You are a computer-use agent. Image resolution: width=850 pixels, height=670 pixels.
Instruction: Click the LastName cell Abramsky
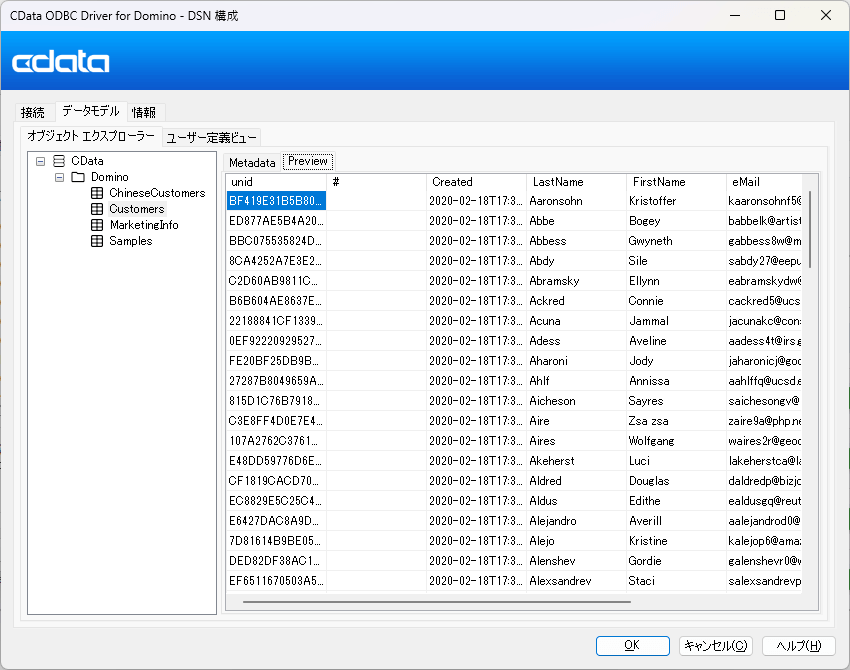[576, 281]
